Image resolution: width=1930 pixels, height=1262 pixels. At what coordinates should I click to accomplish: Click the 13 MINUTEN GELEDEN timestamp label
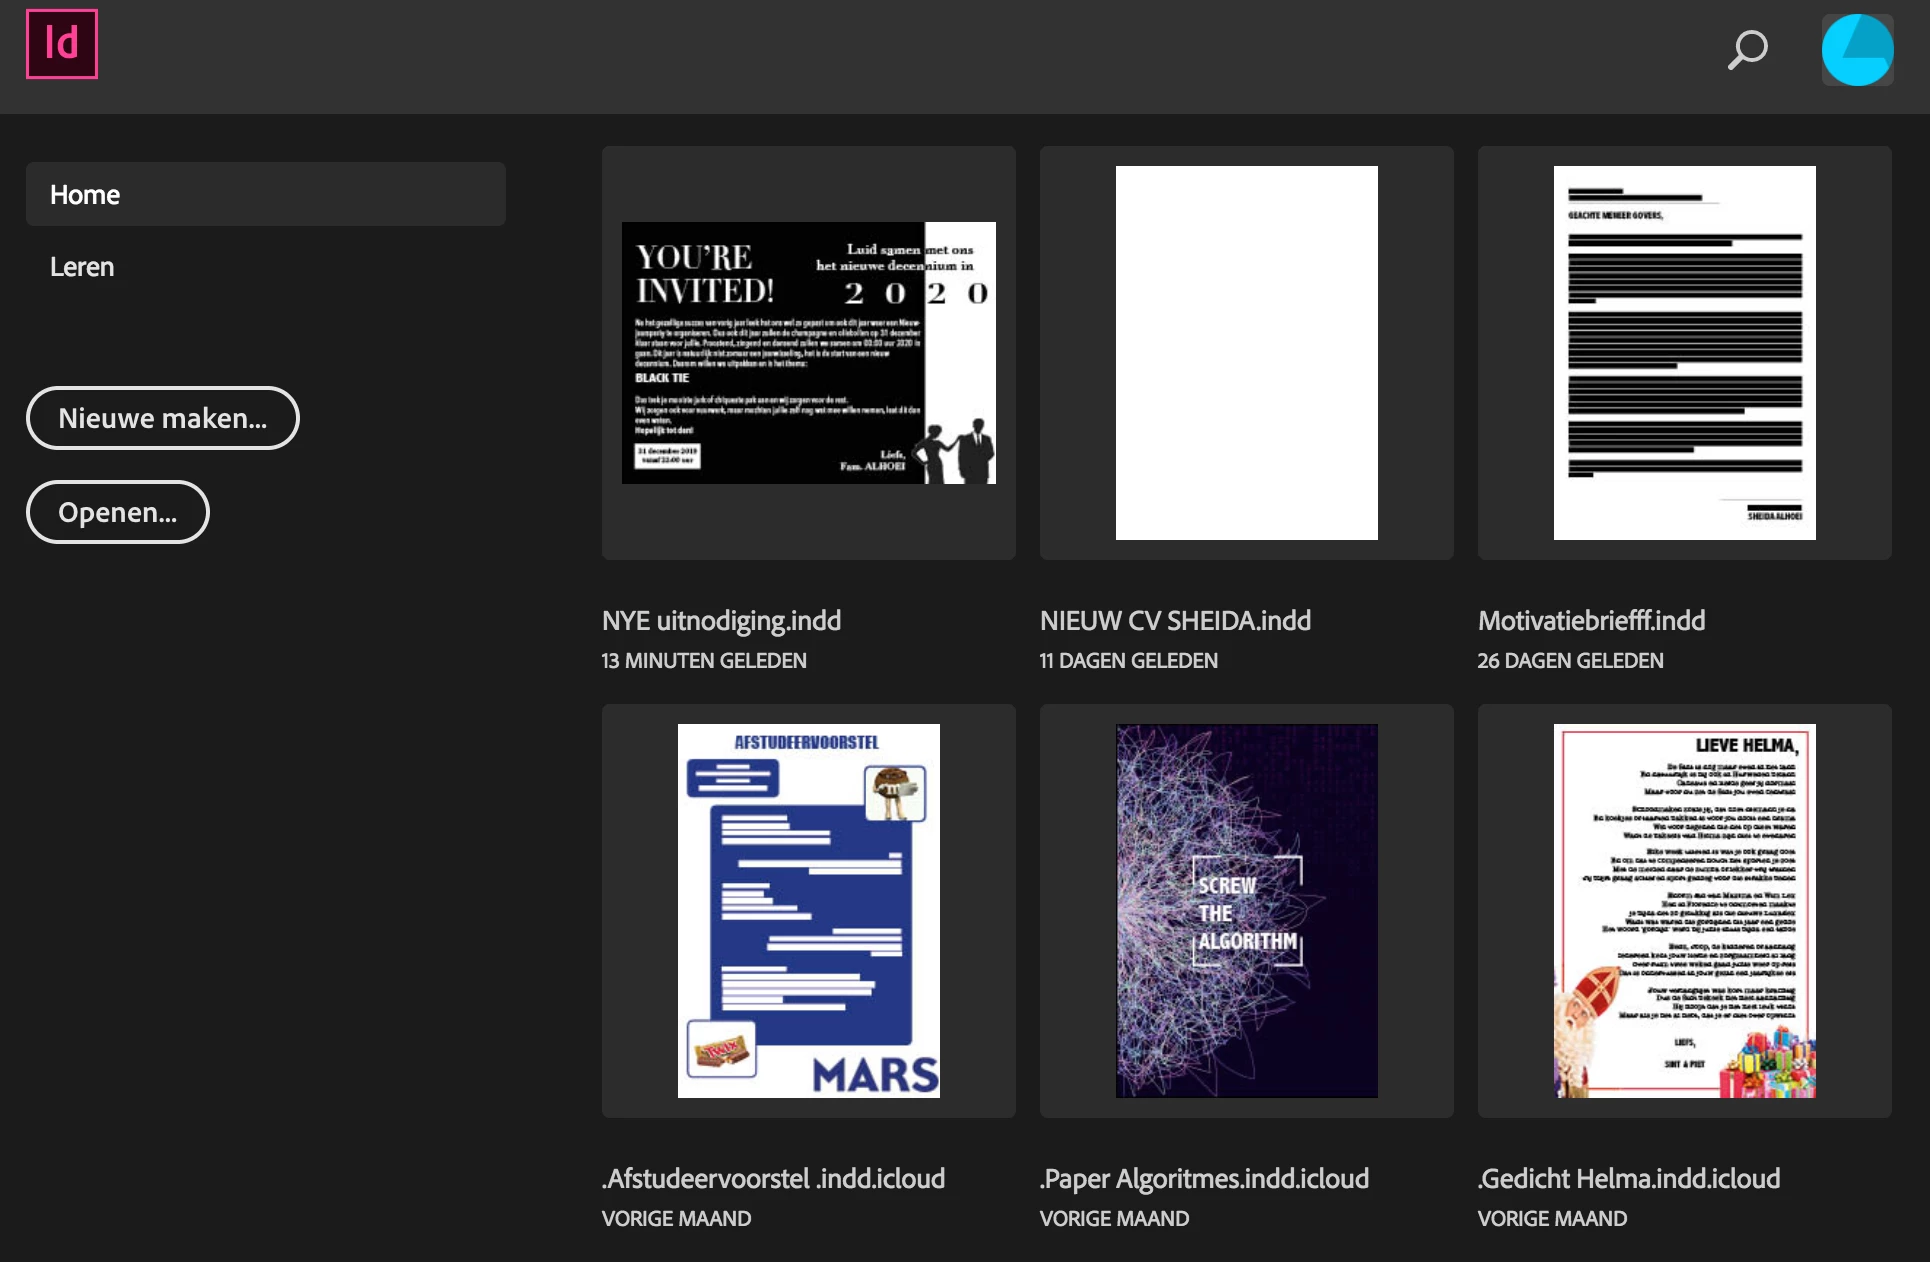[x=704, y=661]
